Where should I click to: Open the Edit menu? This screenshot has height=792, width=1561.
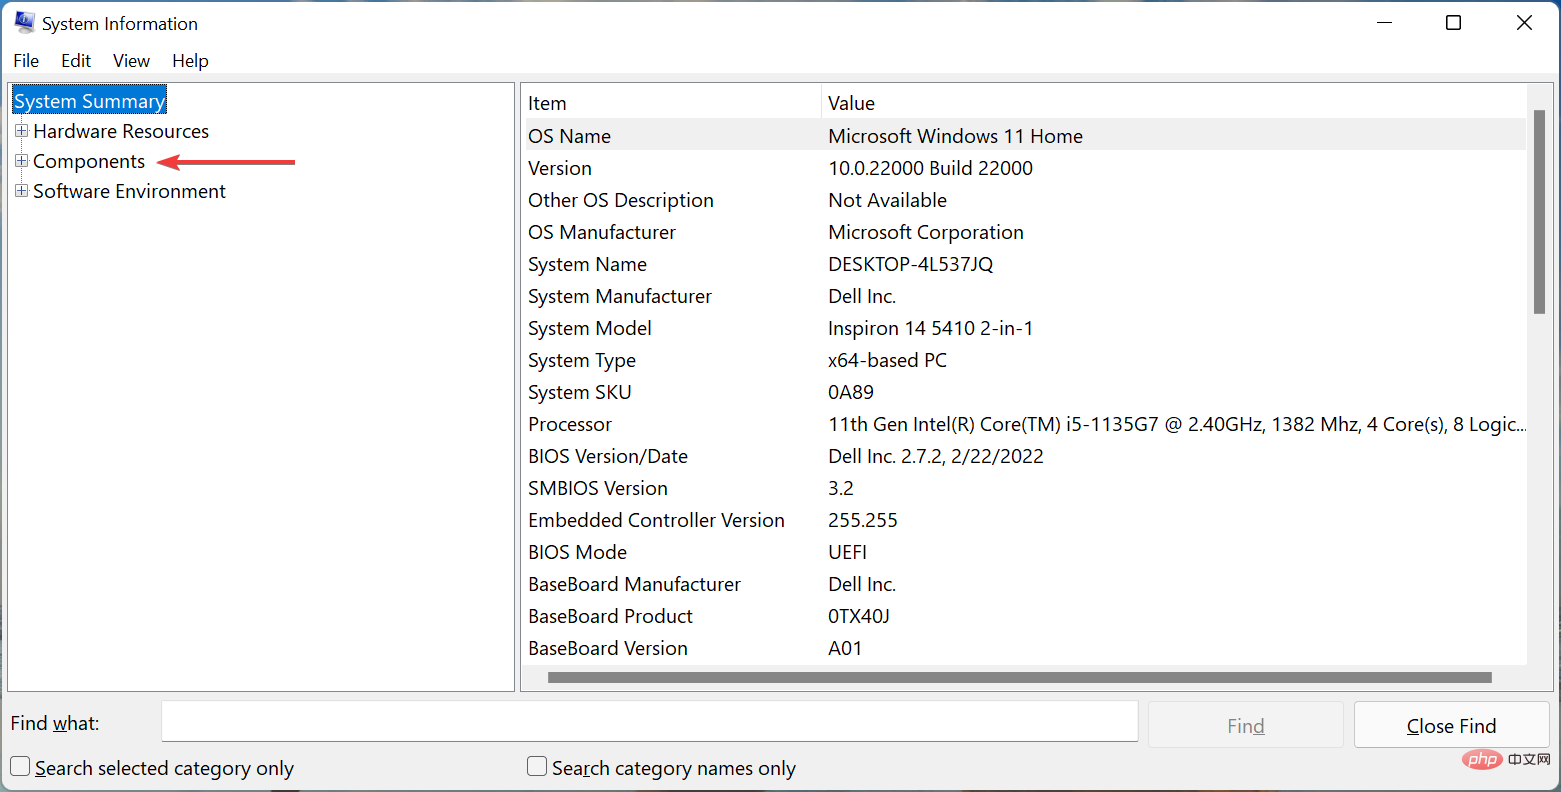[x=75, y=61]
